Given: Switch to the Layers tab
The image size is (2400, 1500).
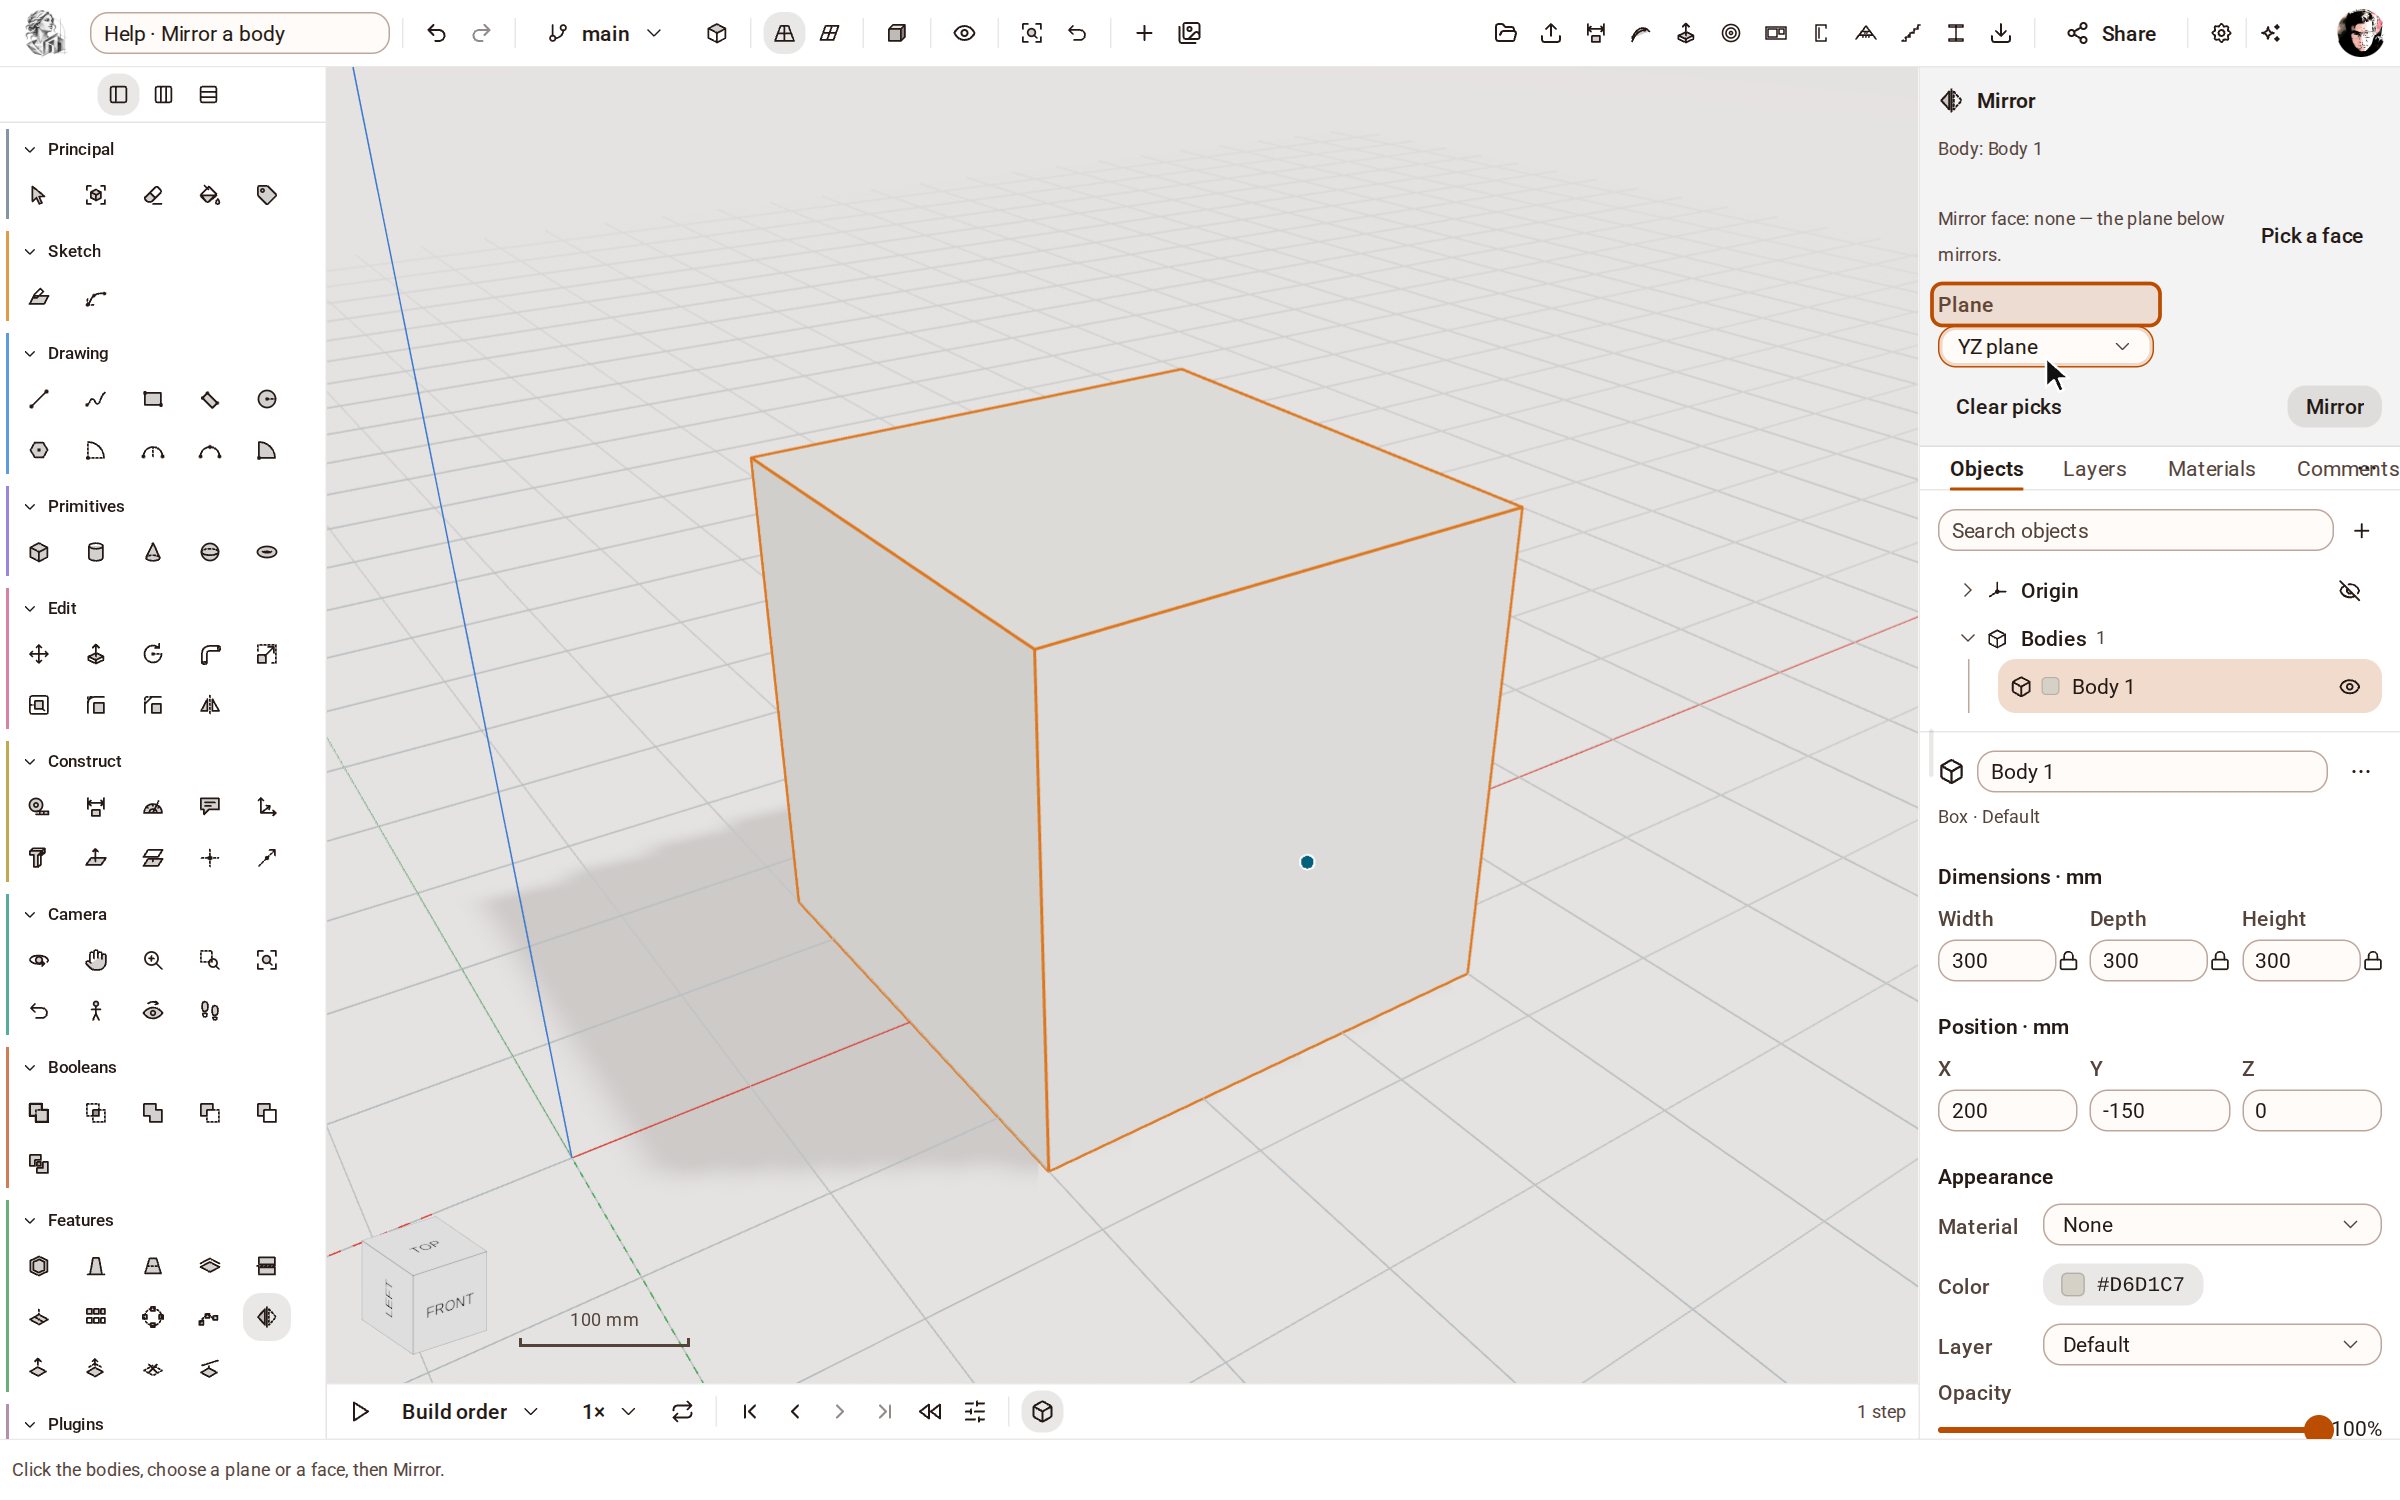Looking at the screenshot, I should pyautogui.click(x=2094, y=469).
